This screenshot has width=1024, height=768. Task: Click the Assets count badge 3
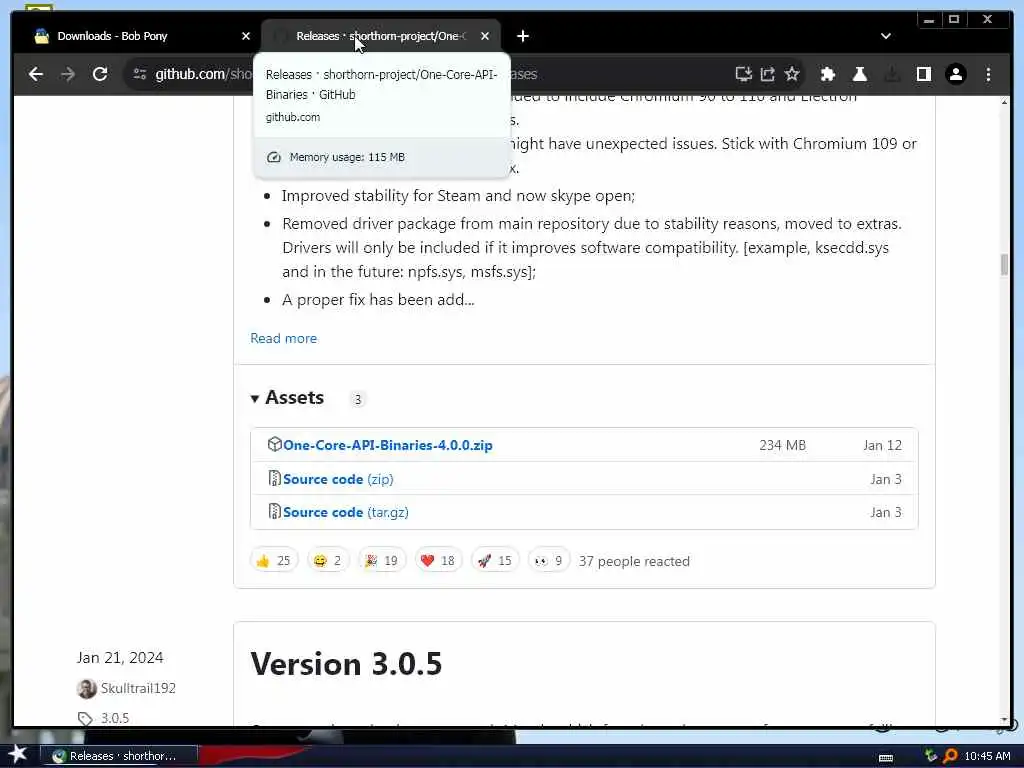(x=358, y=399)
